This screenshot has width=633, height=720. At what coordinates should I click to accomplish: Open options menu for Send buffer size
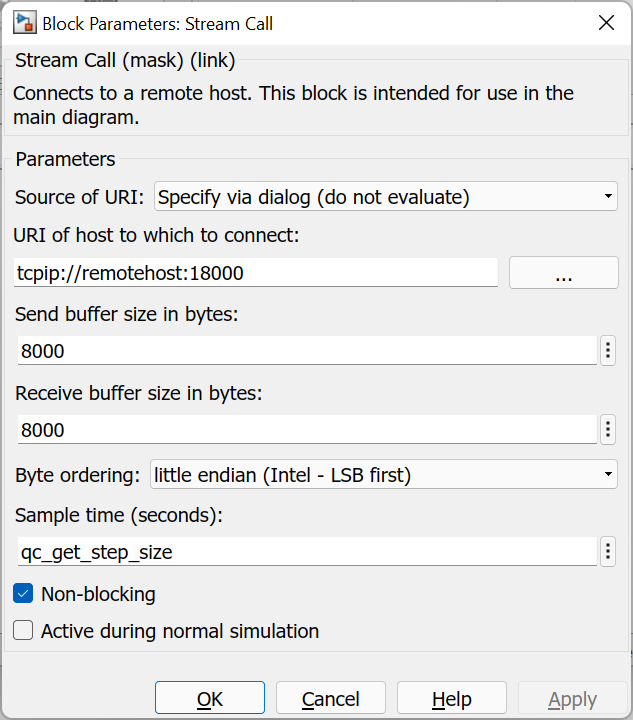[608, 351]
